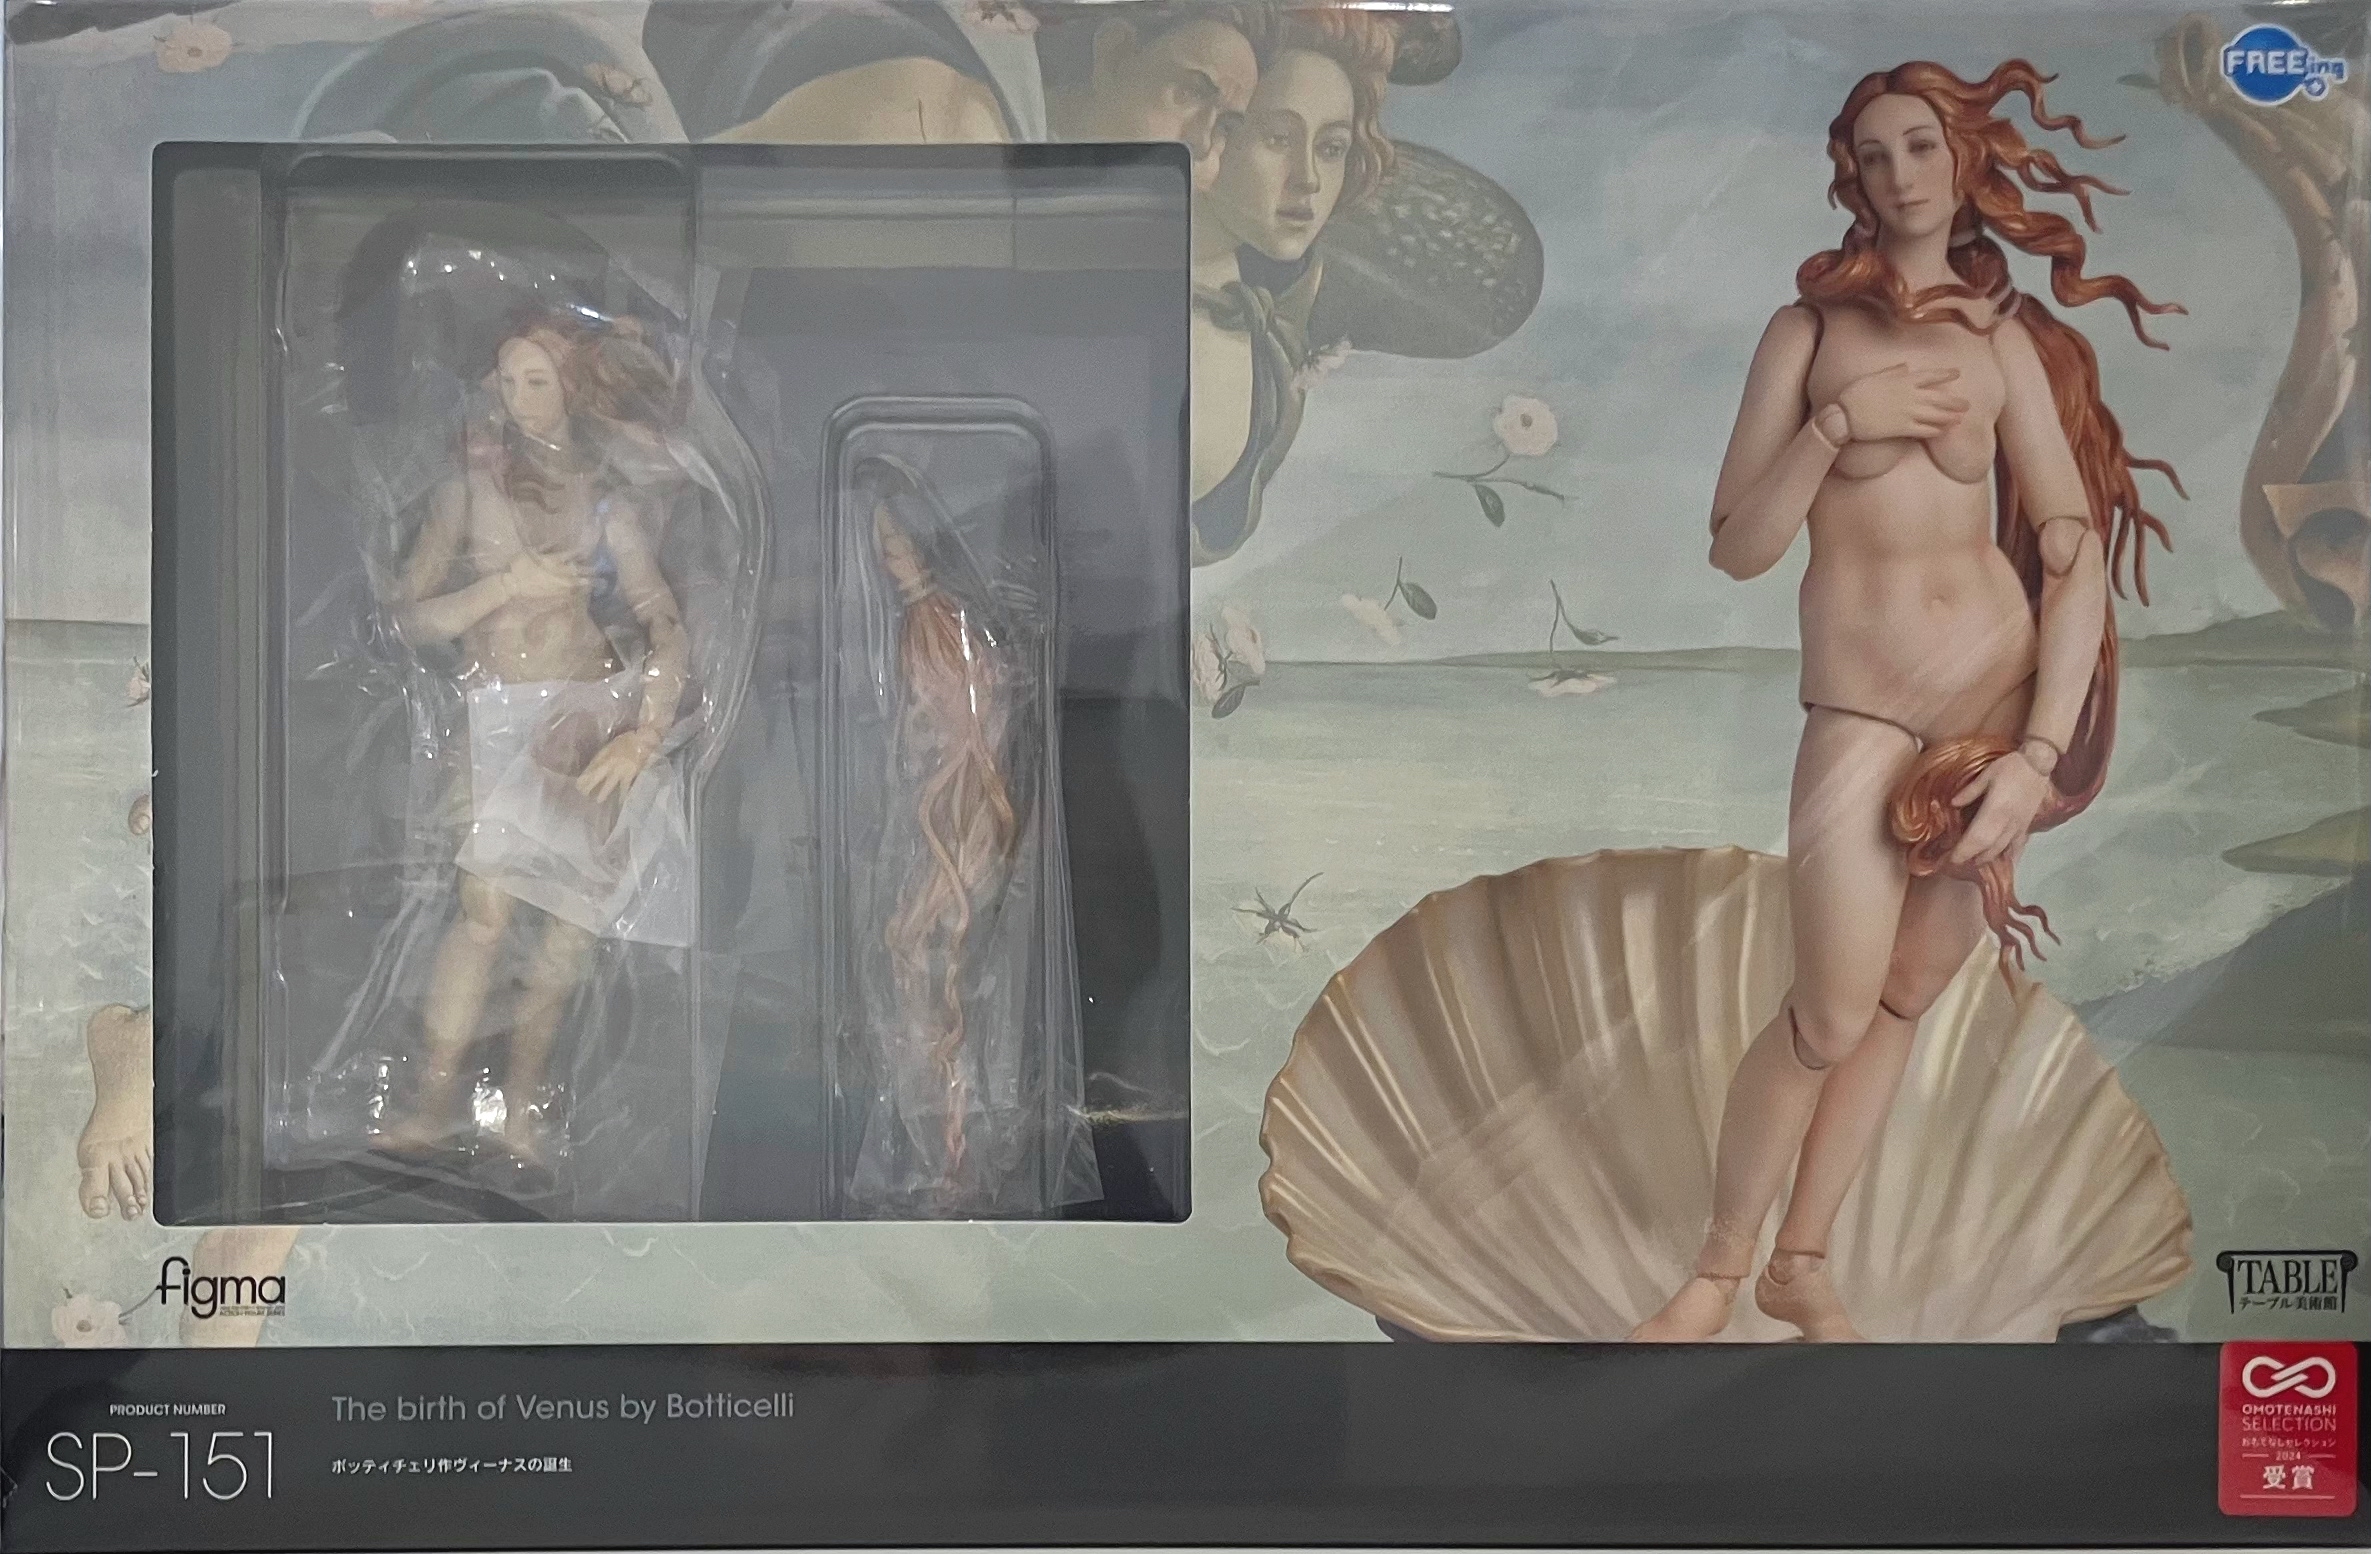
Task: Click the Japanese subtitle text below title
Action: [x=450, y=1465]
